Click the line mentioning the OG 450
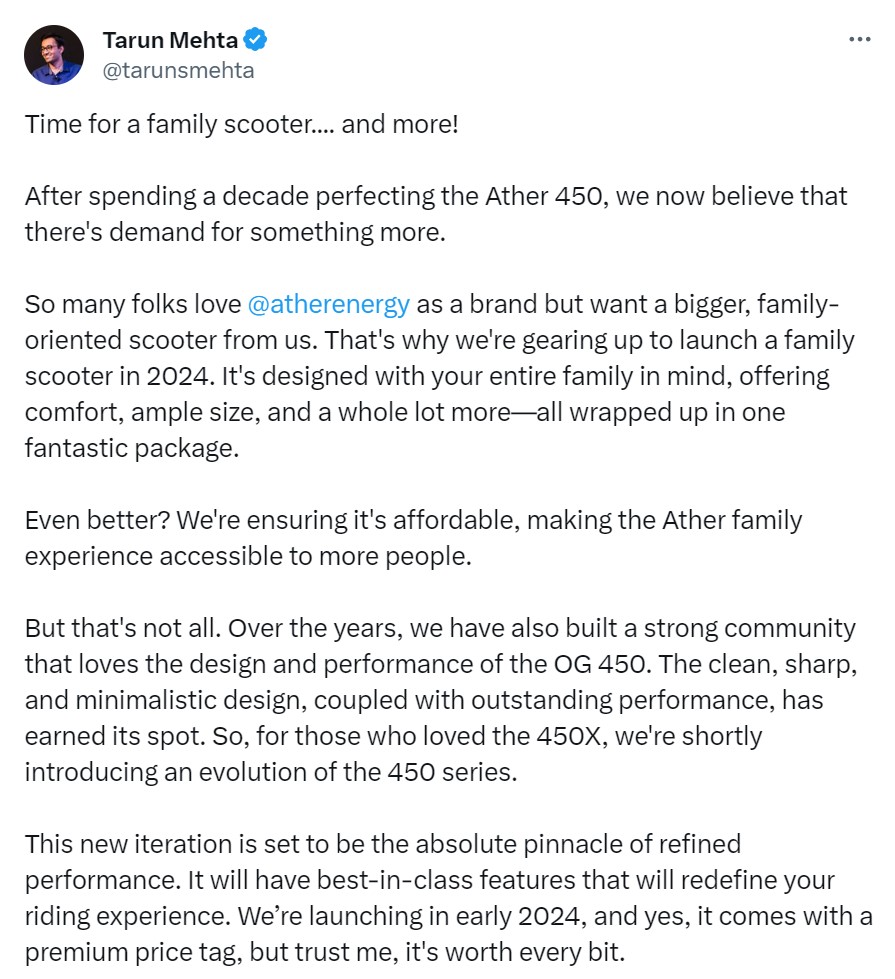This screenshot has height=979, width=895. [x=441, y=664]
